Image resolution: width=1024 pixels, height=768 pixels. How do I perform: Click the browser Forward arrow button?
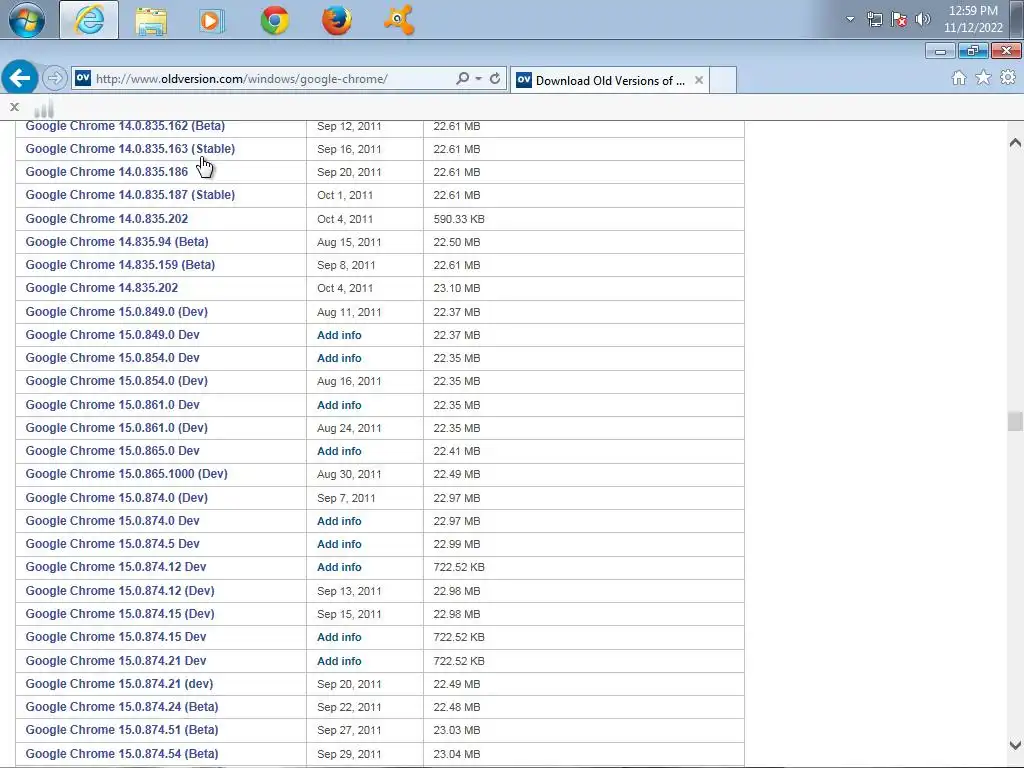[55, 78]
